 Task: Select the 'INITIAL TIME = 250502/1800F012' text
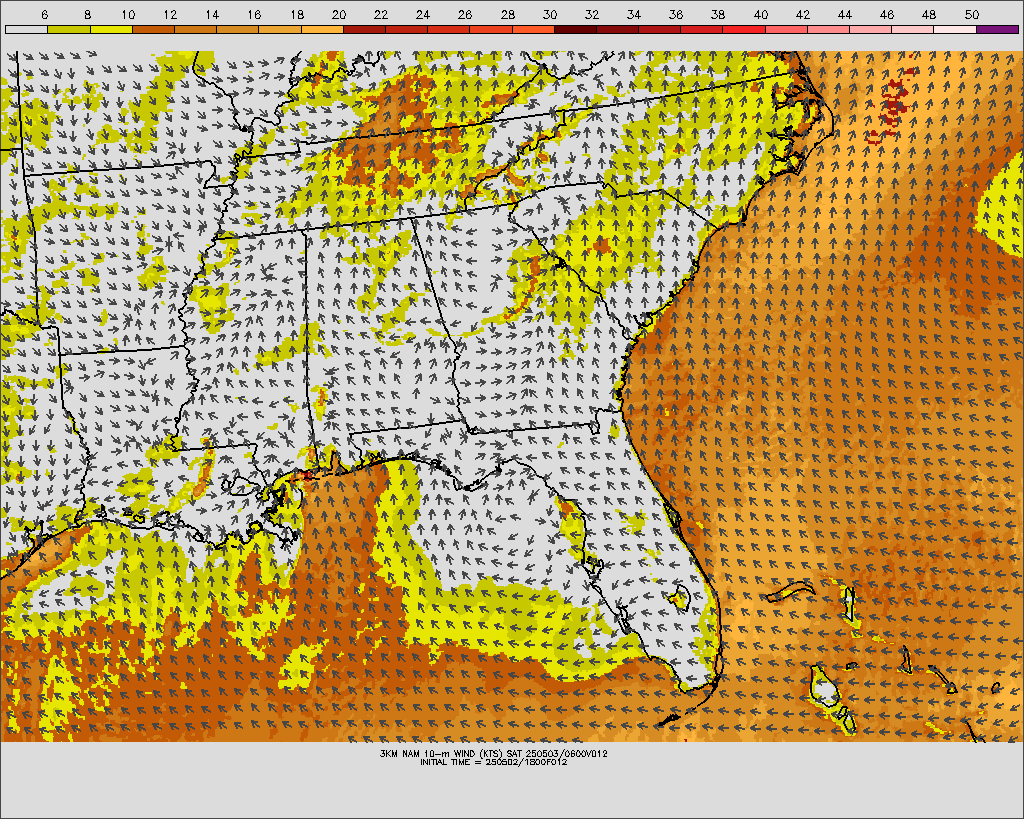494,762
